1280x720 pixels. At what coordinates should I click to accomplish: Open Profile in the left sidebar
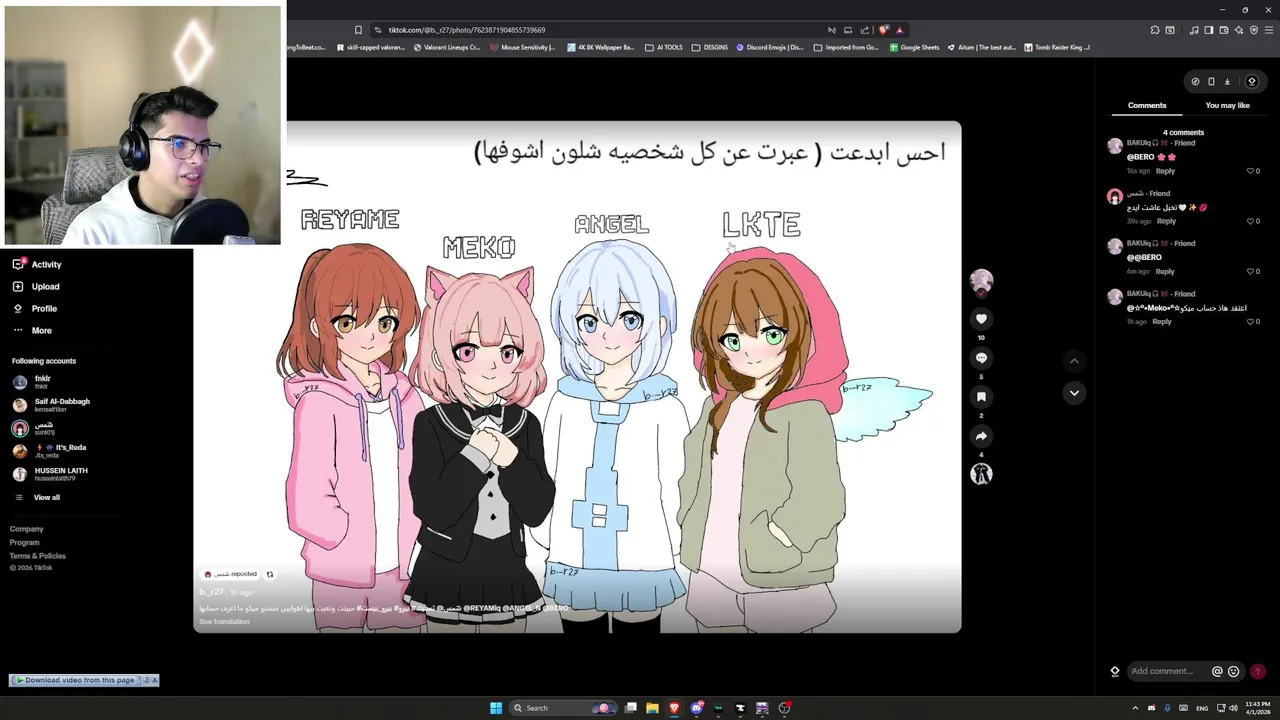(x=35, y=308)
